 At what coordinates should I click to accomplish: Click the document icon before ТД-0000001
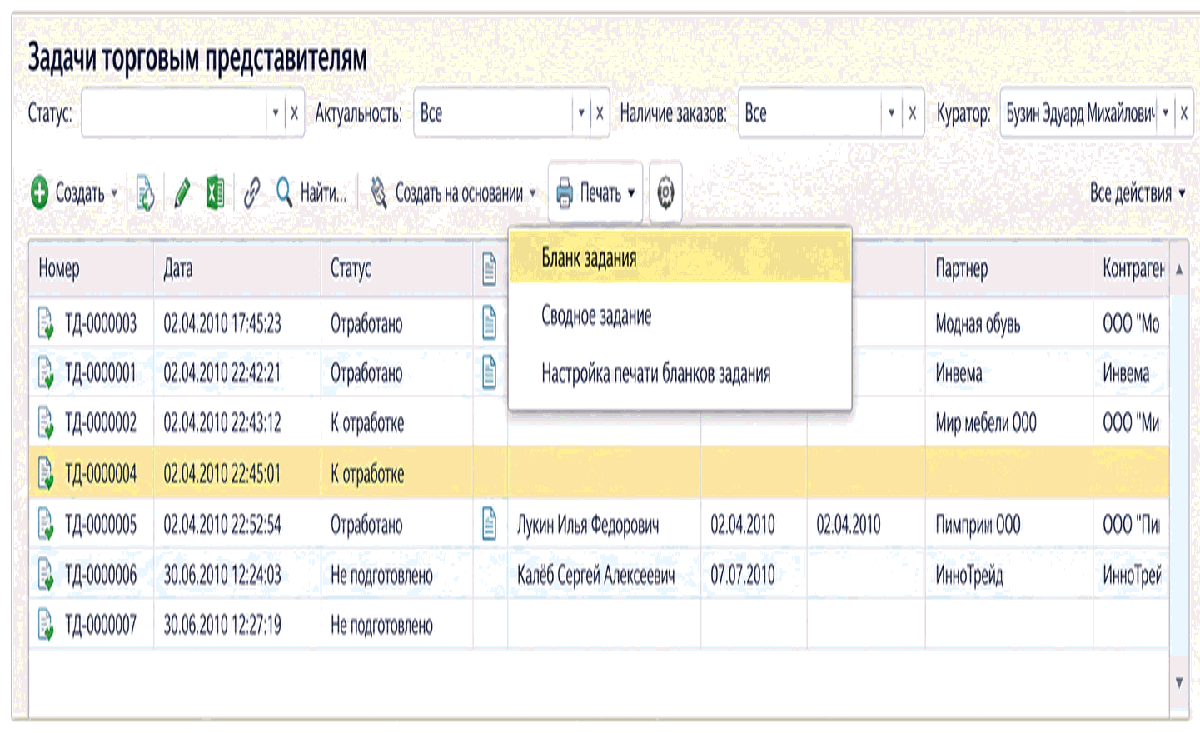coord(46,372)
